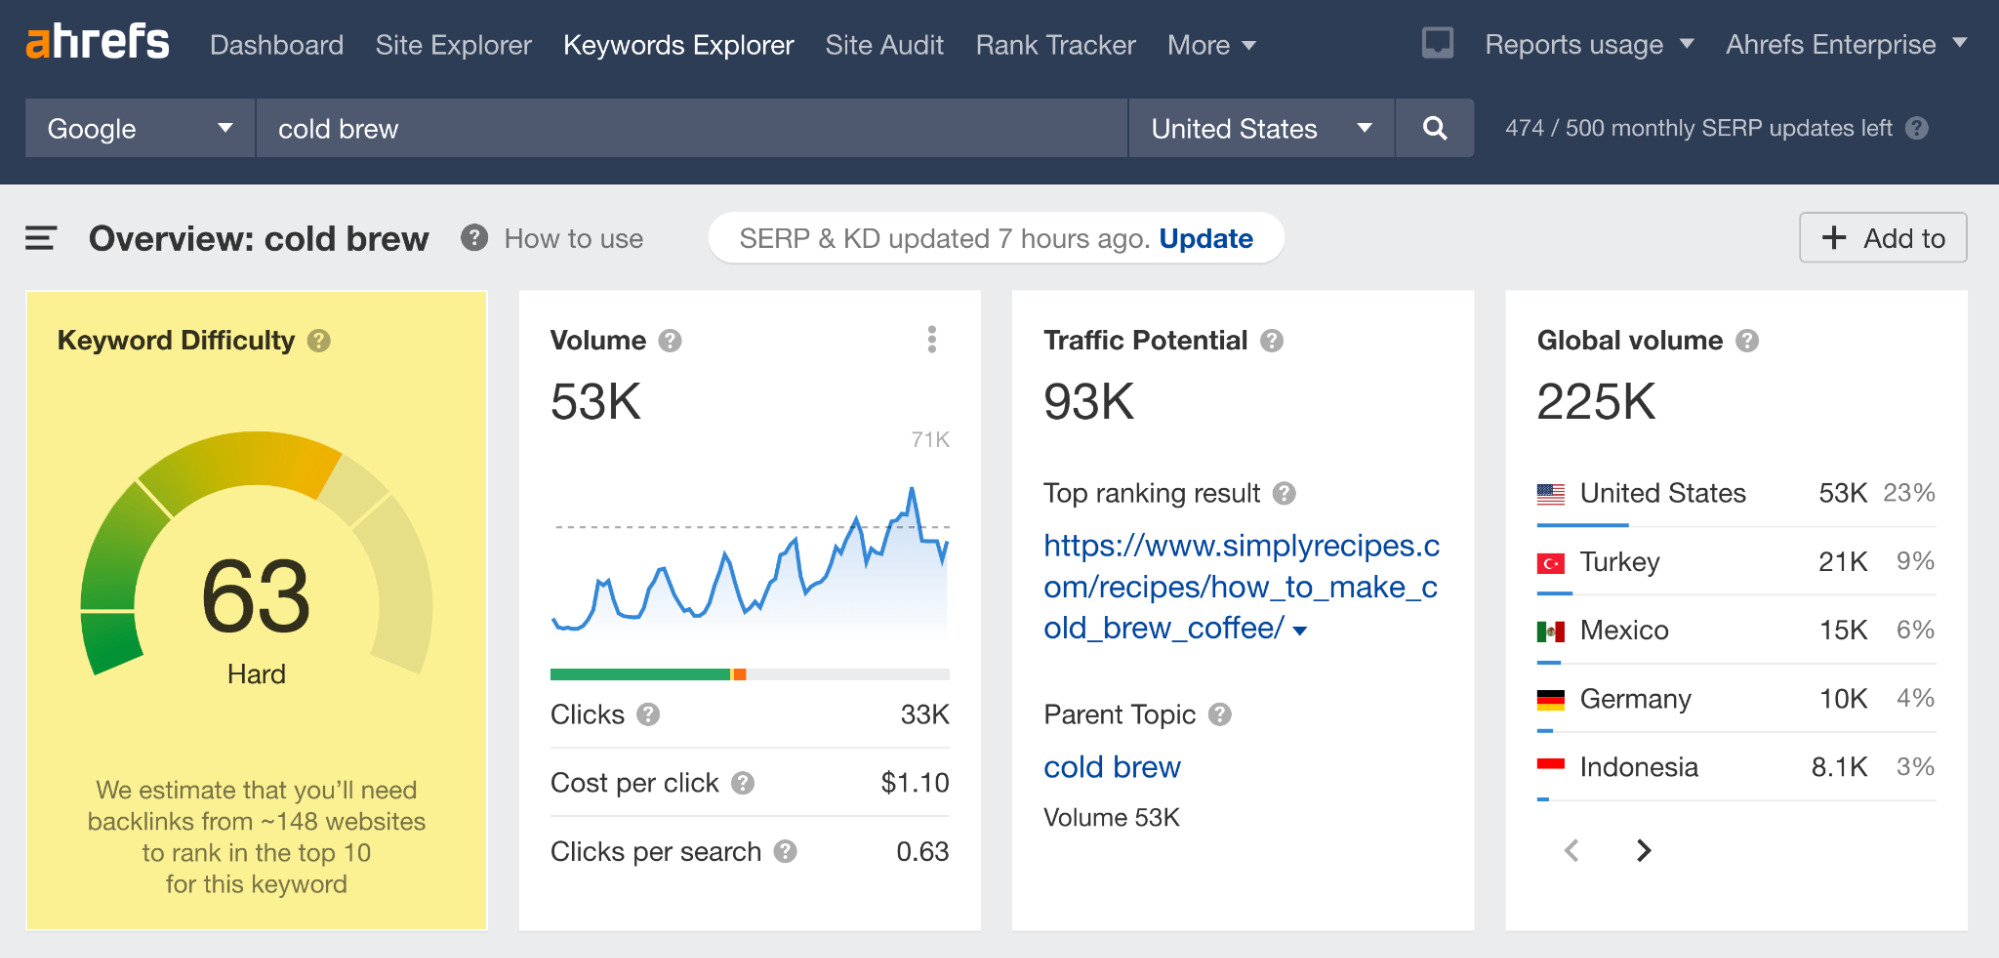Open the notifications monitor icon
Image resolution: width=1999 pixels, height=958 pixels.
tap(1437, 43)
